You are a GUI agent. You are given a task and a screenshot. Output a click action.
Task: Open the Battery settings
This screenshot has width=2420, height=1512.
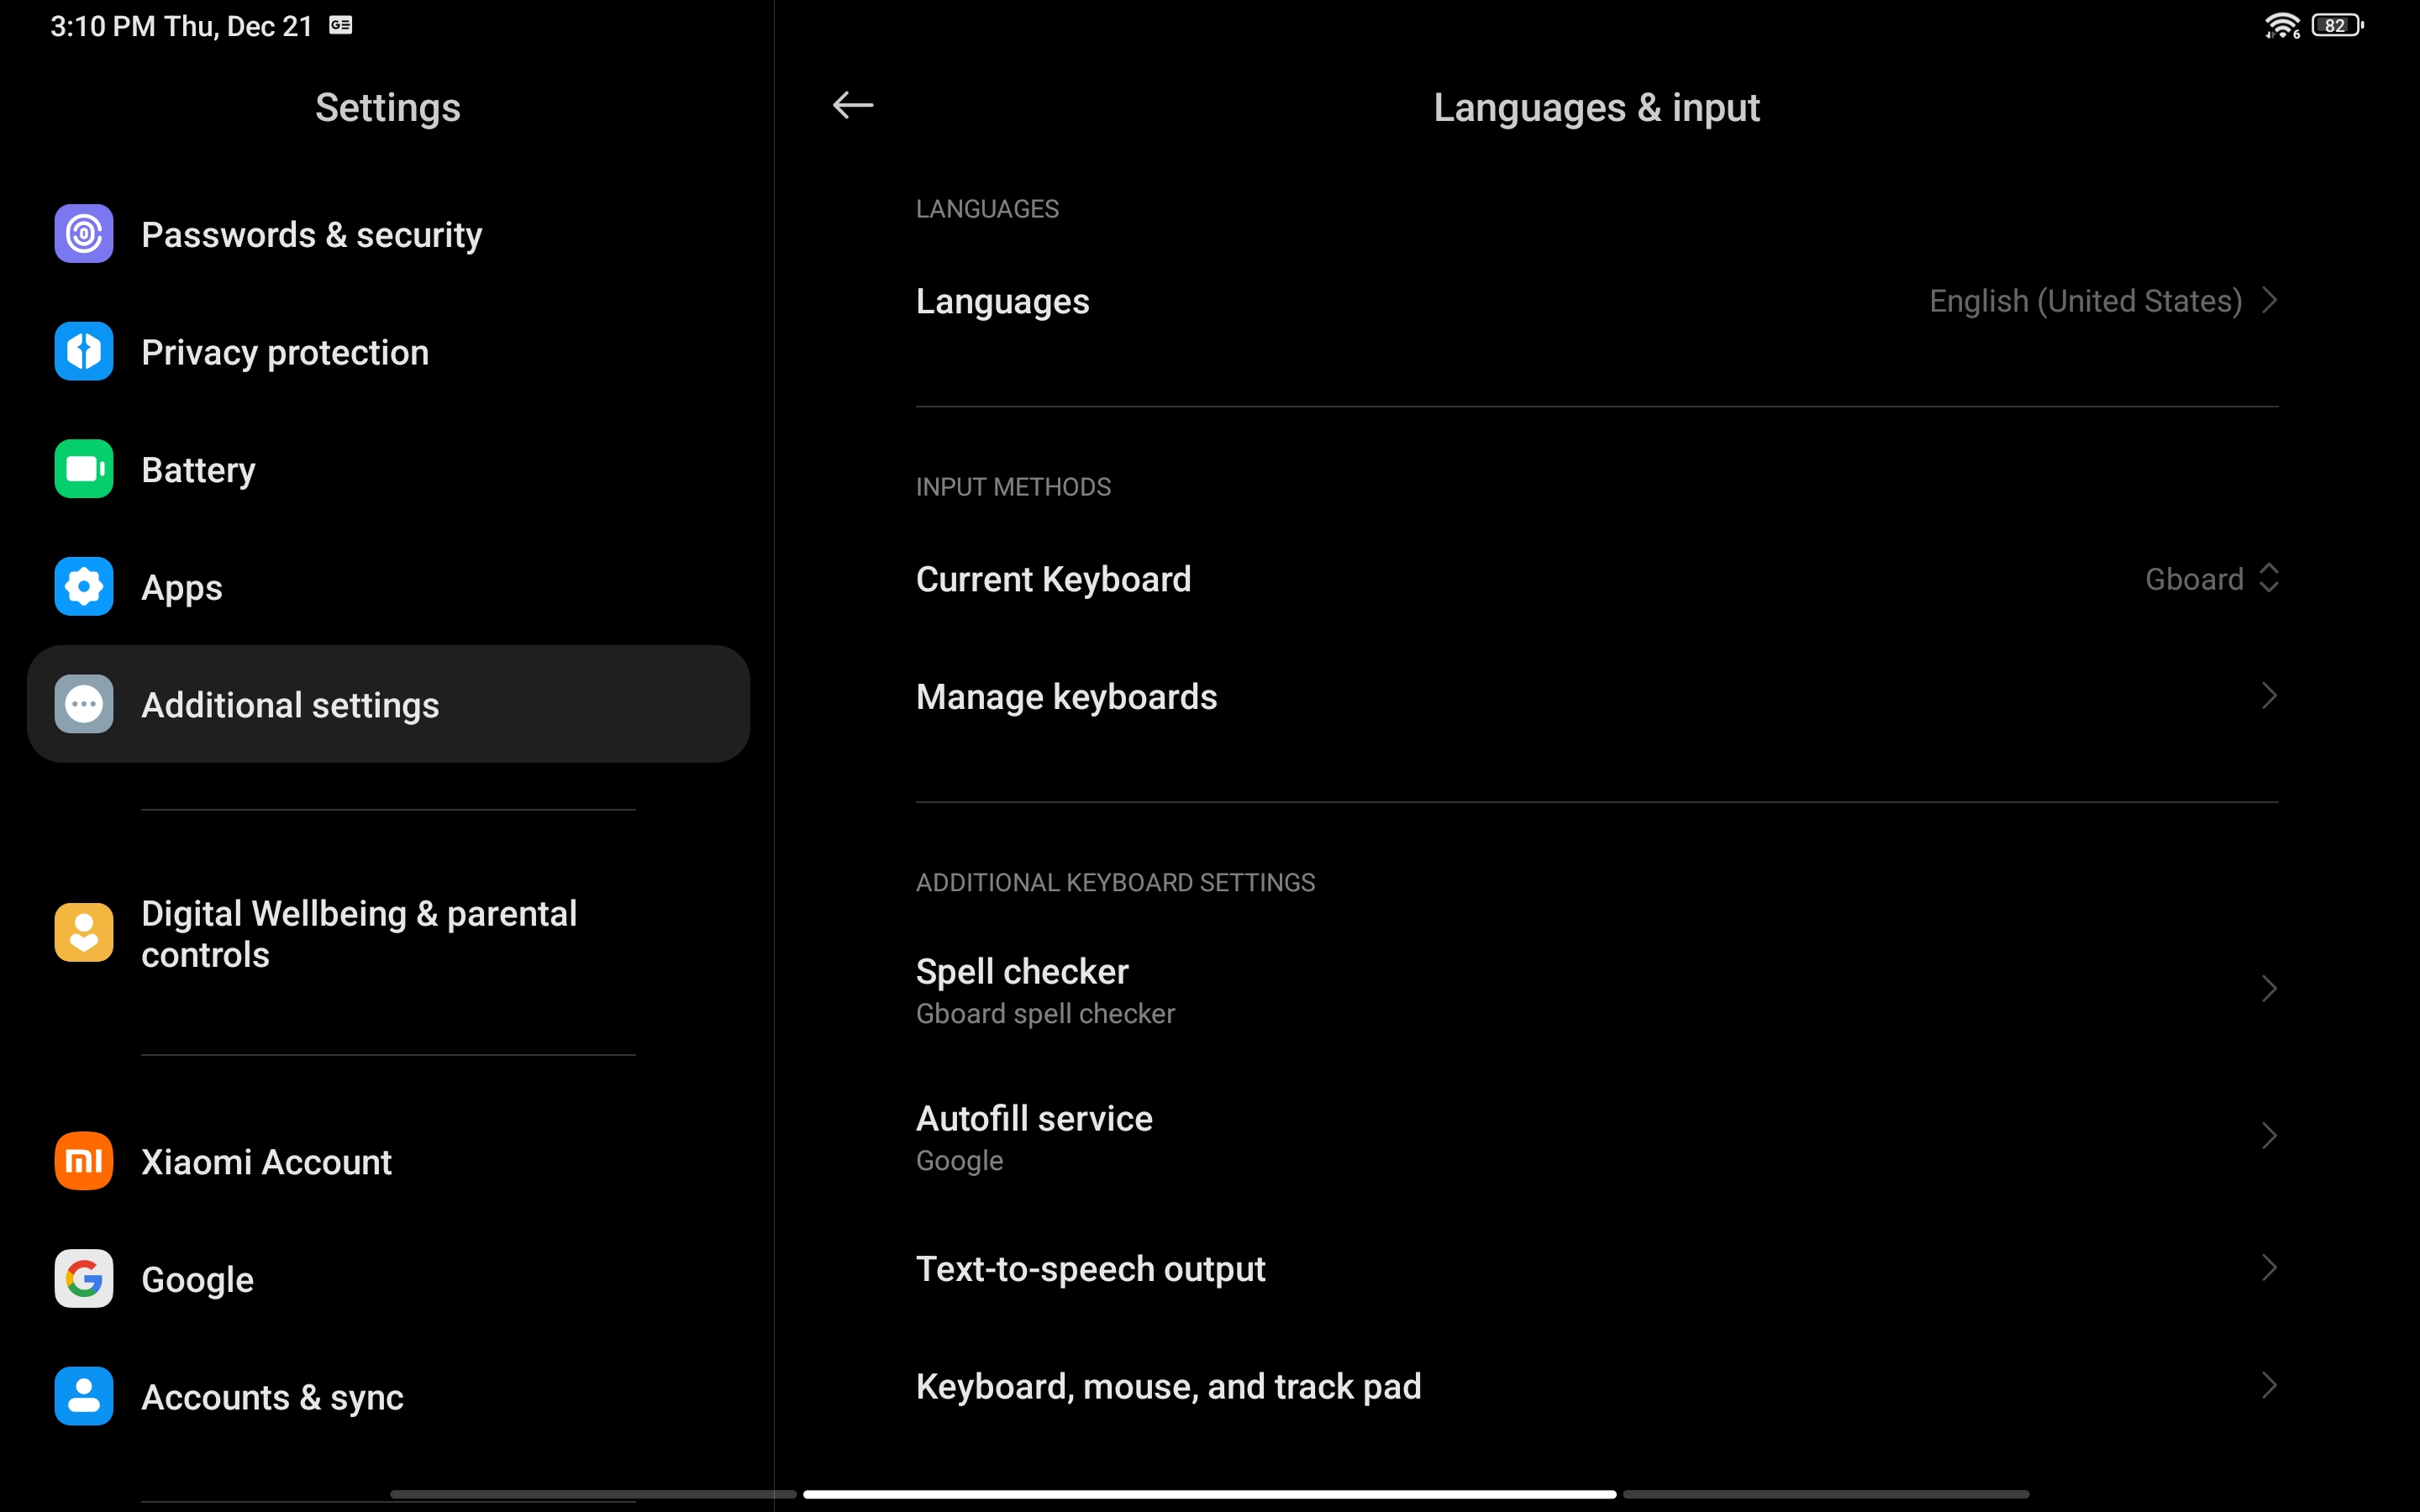tap(388, 469)
